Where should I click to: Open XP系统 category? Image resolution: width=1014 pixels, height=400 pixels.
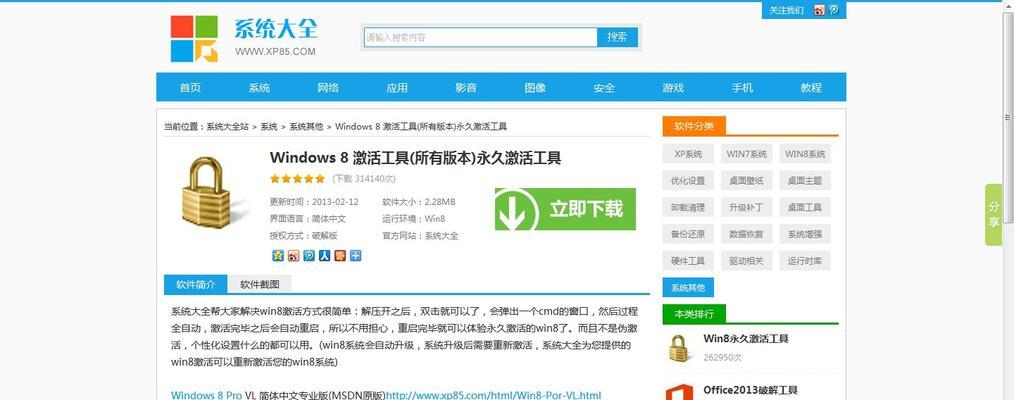coord(688,154)
